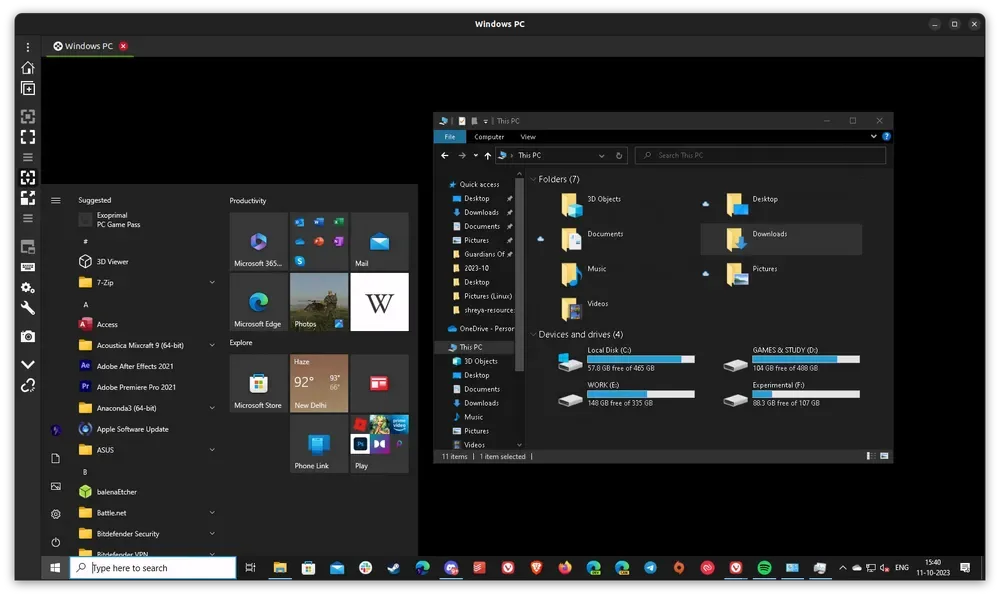Screen dimensions: 1000x597
Task: Open Computer ribbon tab
Action: coord(489,136)
